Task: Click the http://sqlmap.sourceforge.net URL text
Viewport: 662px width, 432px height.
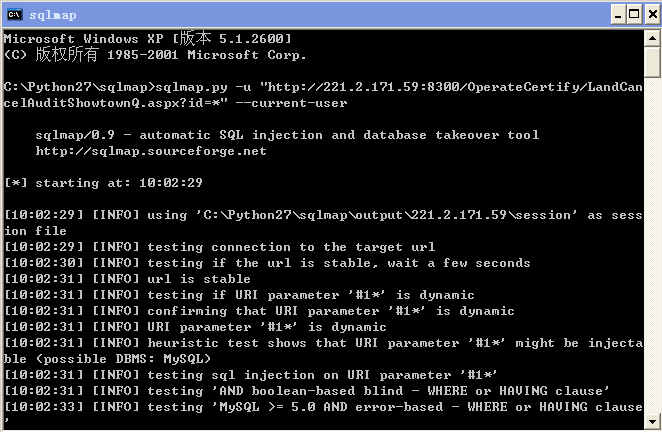Action: pyautogui.click(x=151, y=151)
